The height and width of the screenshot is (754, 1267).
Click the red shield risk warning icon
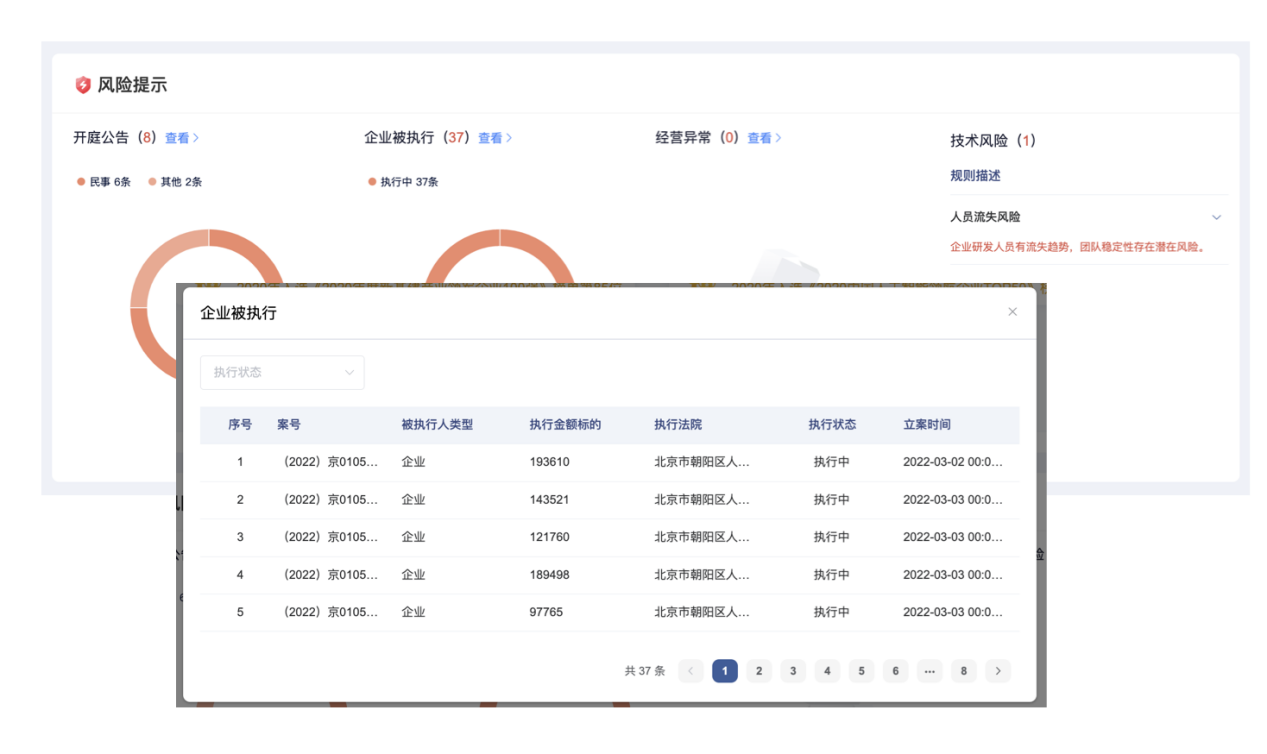(x=83, y=86)
